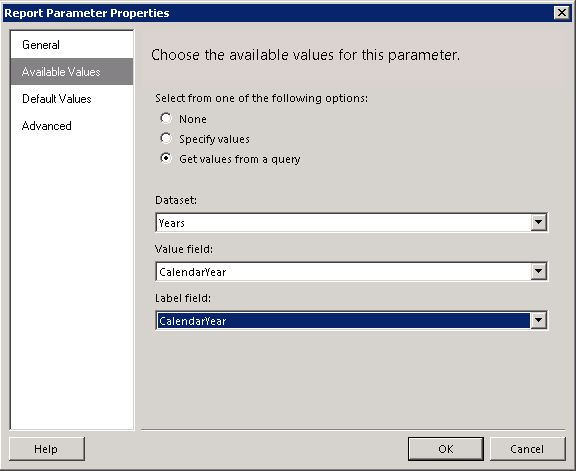Viewport: 576px width, 471px height.
Task: Click the None option label text
Action: point(192,119)
